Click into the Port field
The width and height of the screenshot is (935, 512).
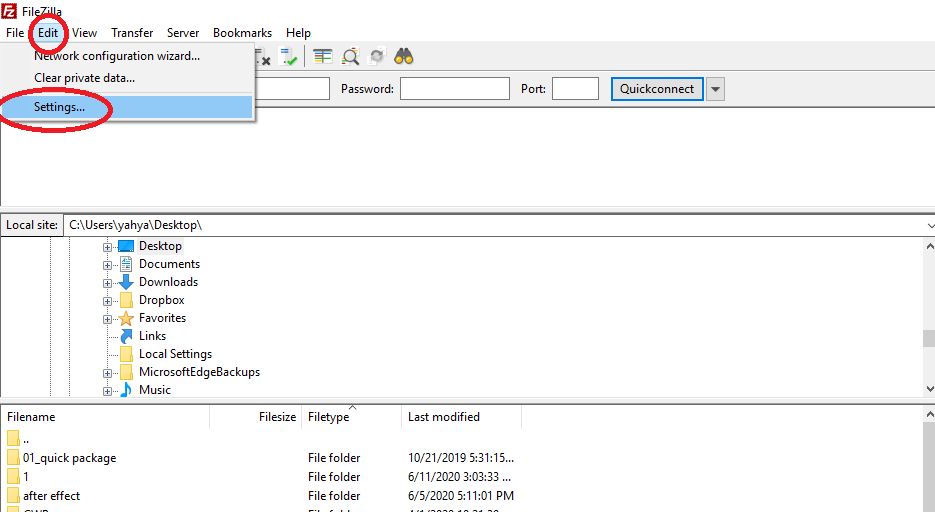575,89
